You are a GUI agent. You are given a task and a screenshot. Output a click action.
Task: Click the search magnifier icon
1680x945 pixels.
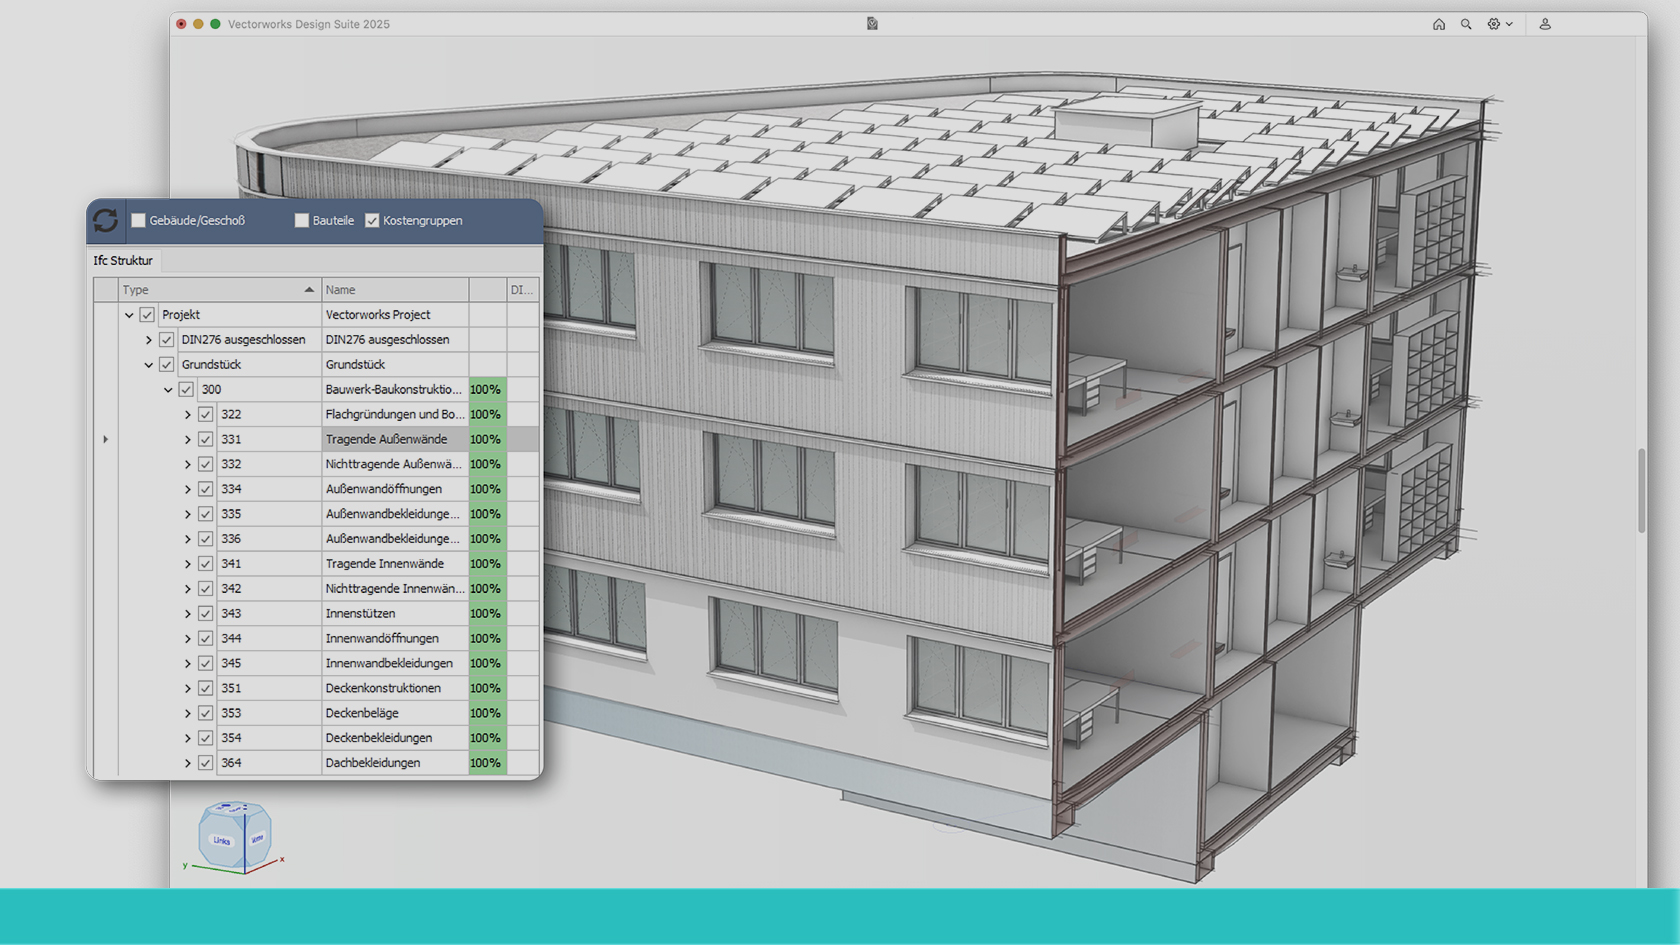tap(1466, 24)
